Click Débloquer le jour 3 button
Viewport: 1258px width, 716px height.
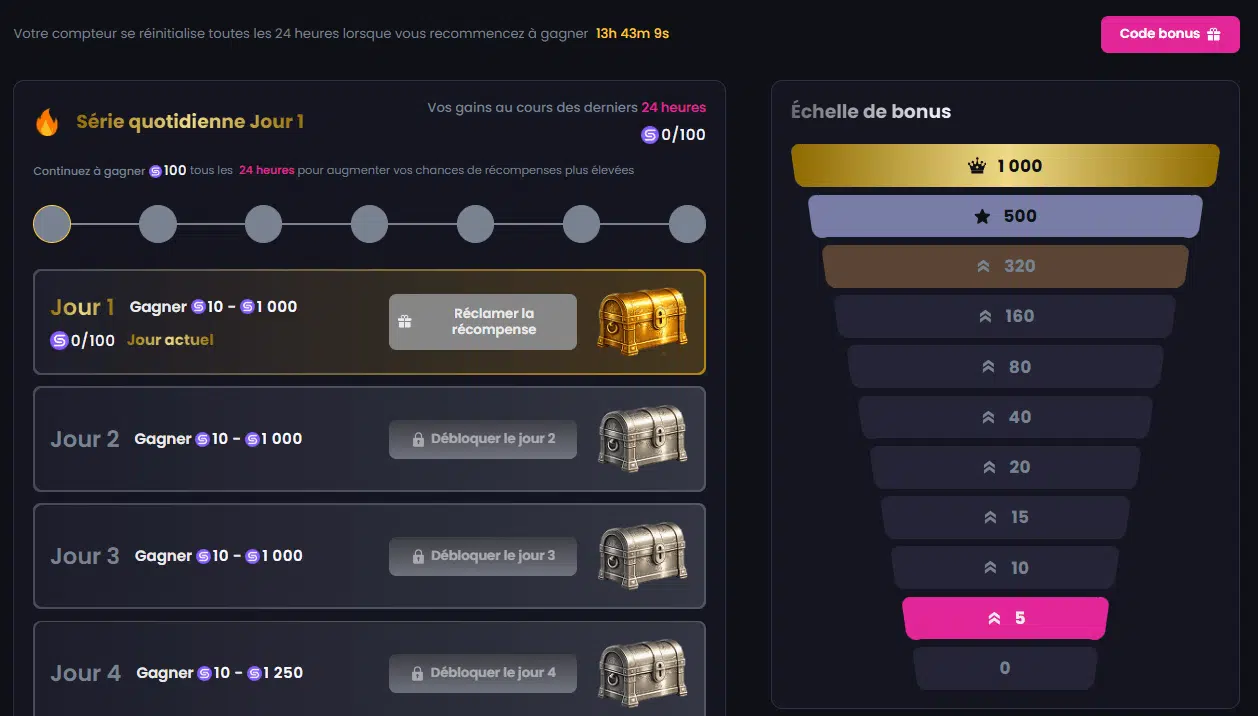point(483,556)
